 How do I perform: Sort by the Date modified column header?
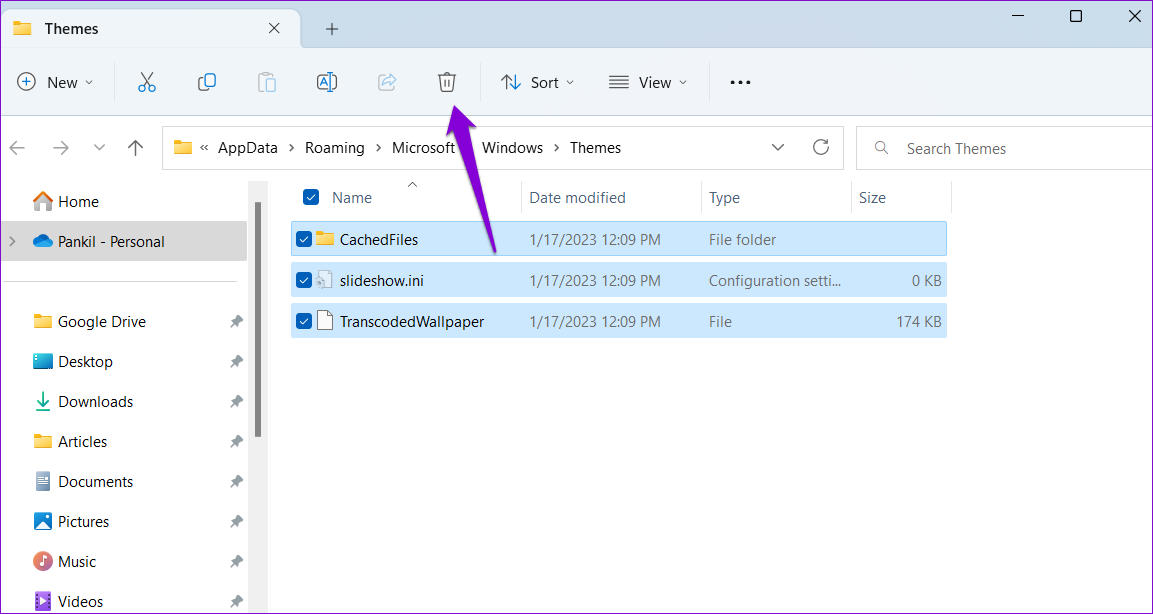577,198
